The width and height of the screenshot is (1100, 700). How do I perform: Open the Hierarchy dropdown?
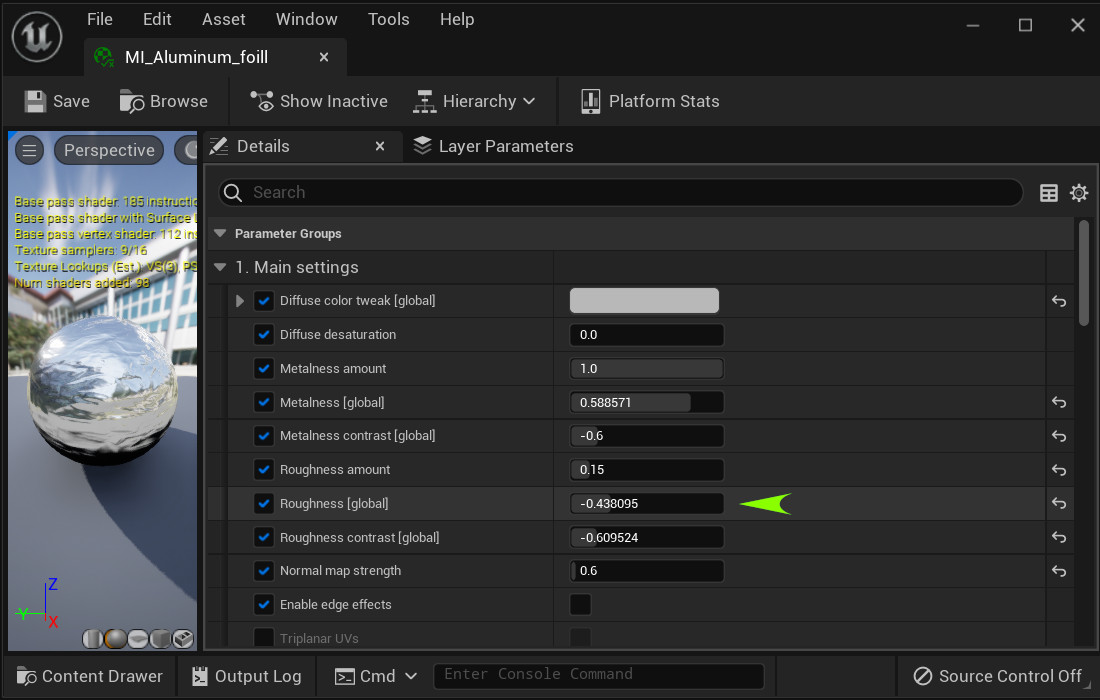(475, 101)
